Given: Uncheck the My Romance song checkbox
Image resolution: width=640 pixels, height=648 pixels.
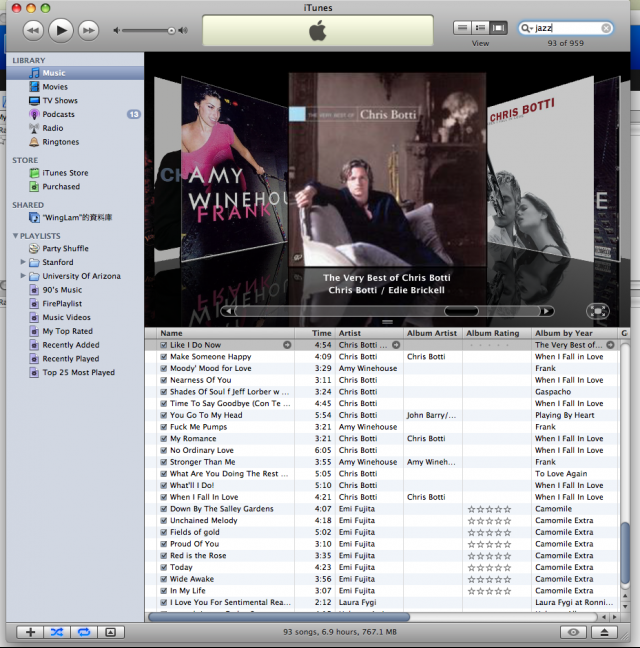Looking at the screenshot, I should pos(164,438).
